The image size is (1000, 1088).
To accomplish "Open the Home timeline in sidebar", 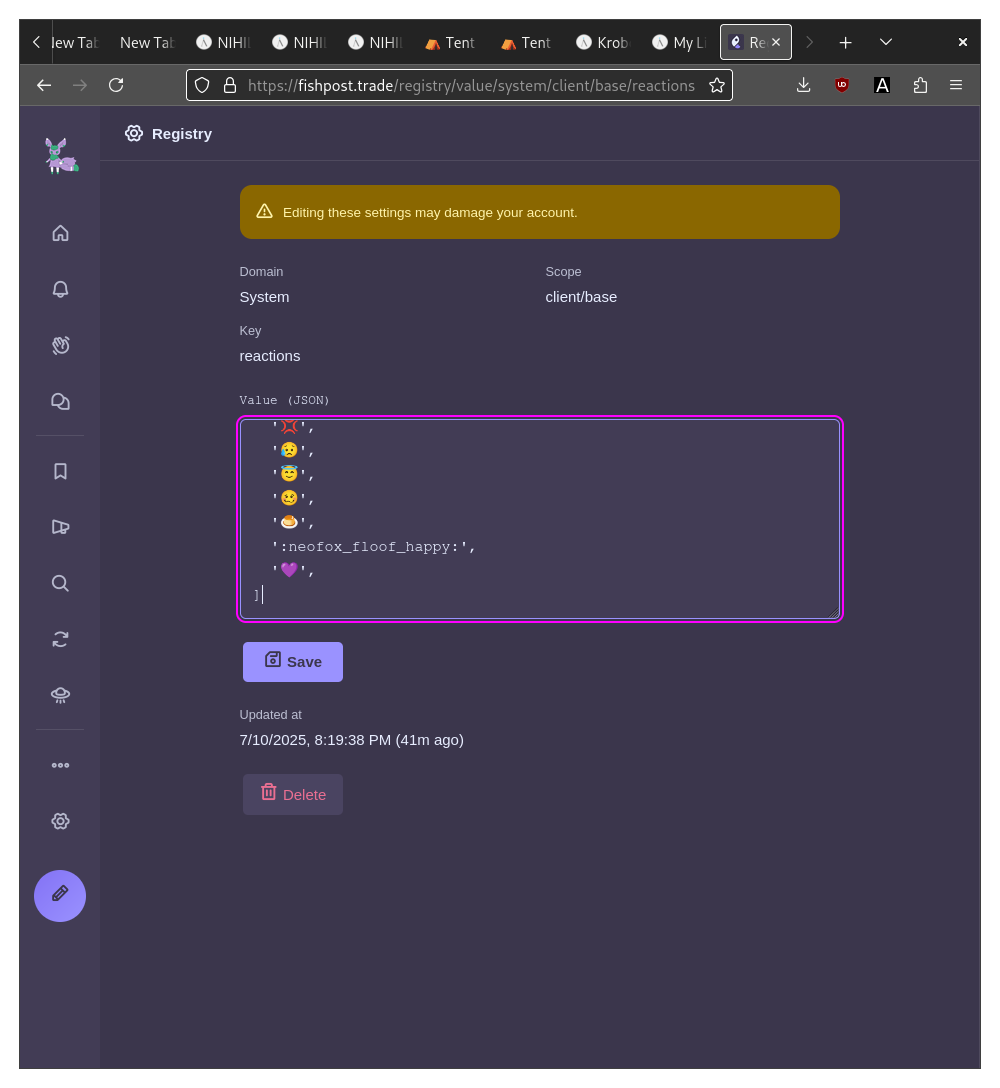I will [x=60, y=233].
